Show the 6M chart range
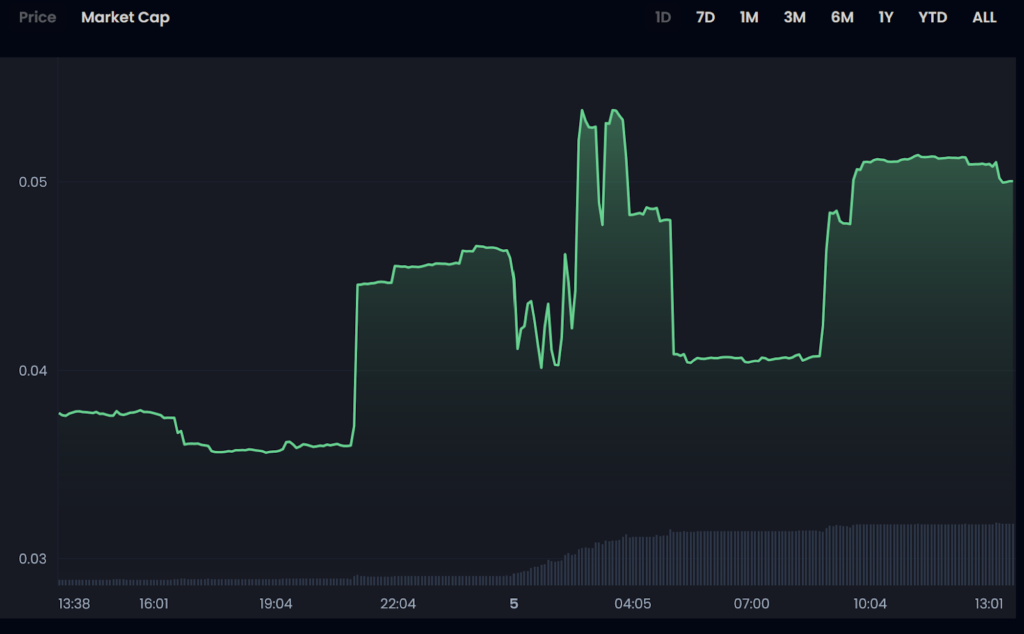 coord(842,18)
